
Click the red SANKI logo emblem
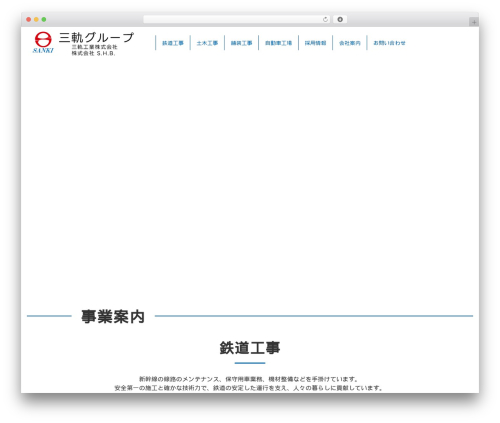coord(43,42)
